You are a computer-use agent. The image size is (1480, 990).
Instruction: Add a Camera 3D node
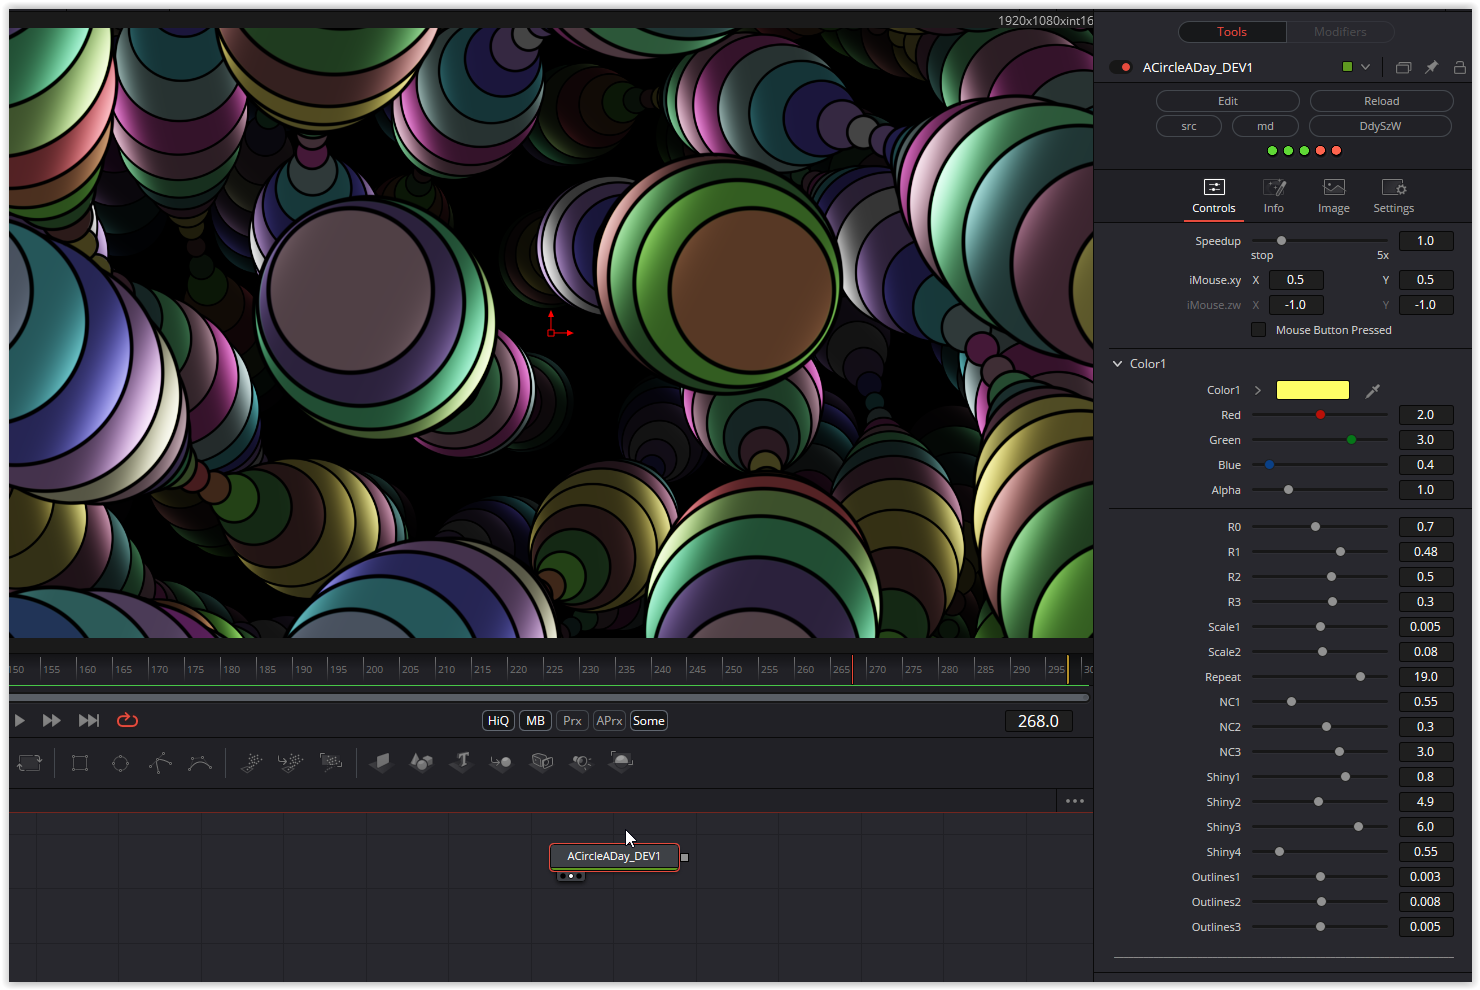point(541,763)
